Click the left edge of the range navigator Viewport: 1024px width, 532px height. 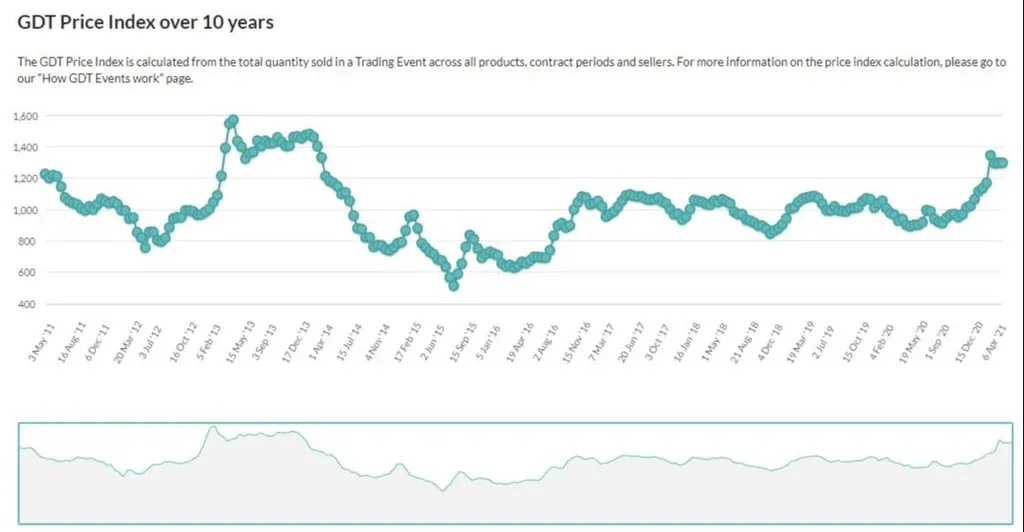pos(20,473)
